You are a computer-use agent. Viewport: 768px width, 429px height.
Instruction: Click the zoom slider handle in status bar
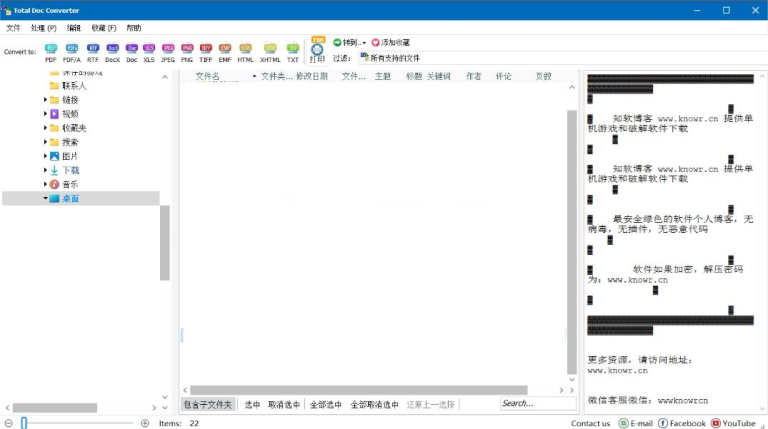(x=24, y=423)
